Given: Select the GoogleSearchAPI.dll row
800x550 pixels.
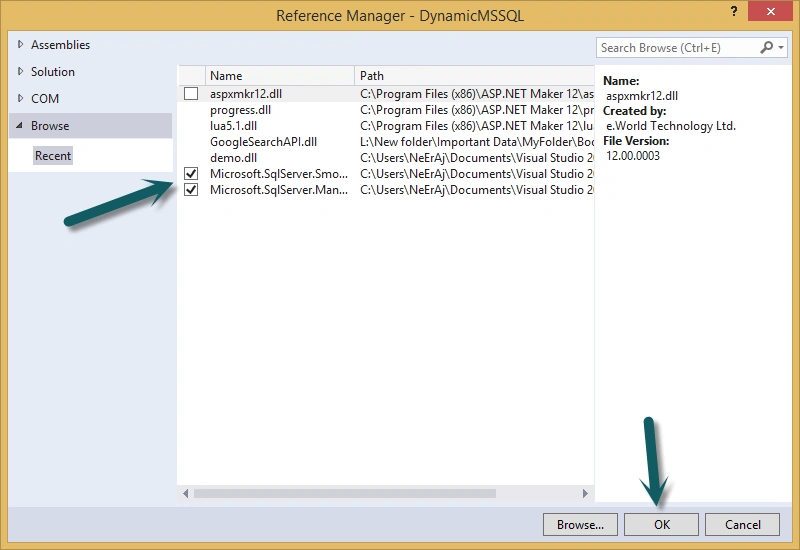Looking at the screenshot, I should (x=386, y=142).
